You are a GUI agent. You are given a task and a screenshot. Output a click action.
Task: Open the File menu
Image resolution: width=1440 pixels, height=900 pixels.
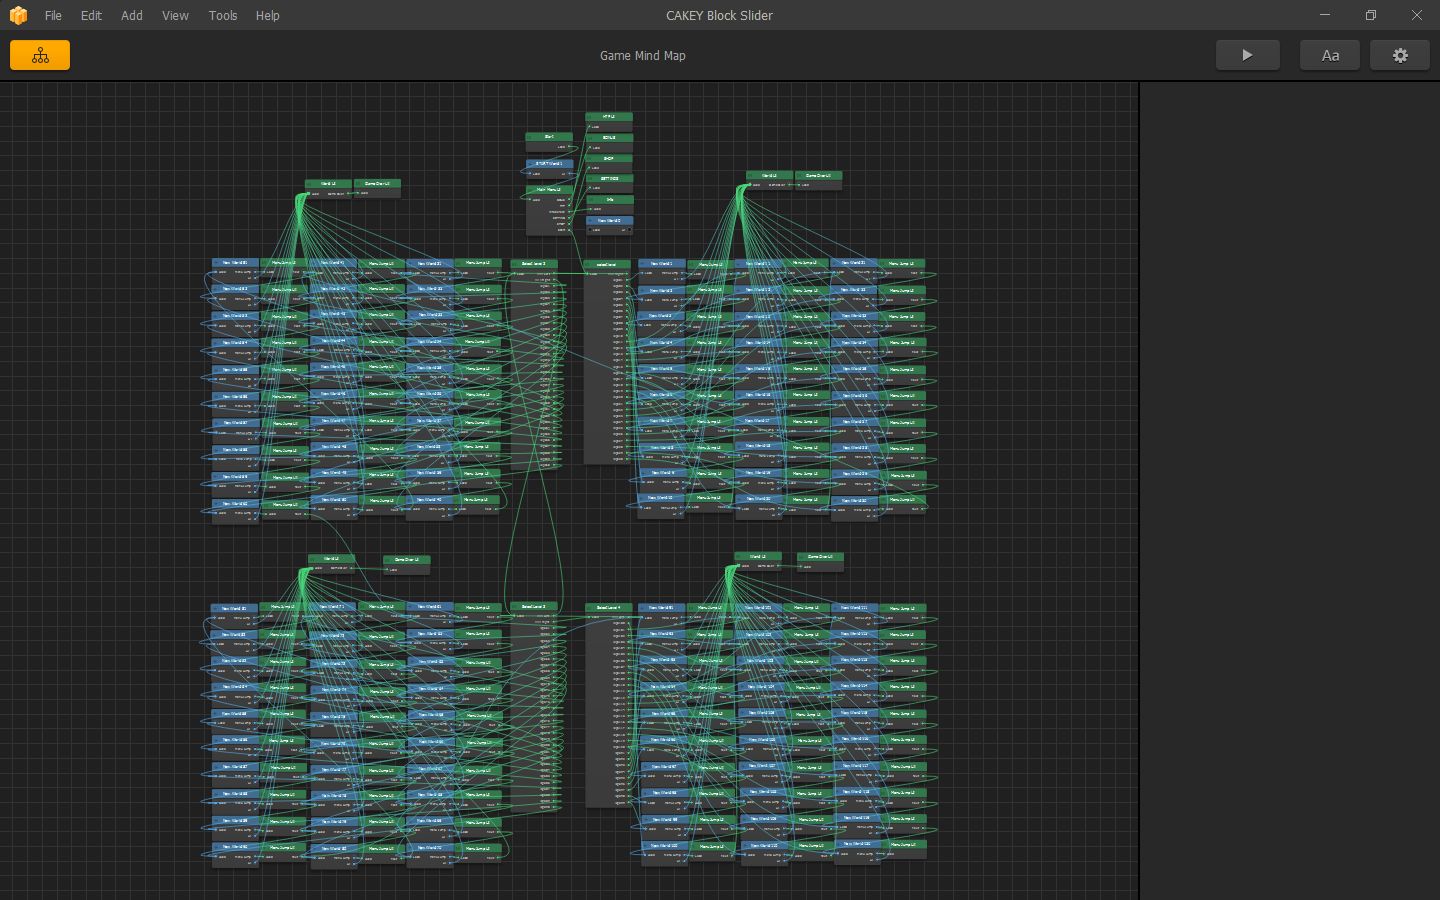pyautogui.click(x=53, y=15)
